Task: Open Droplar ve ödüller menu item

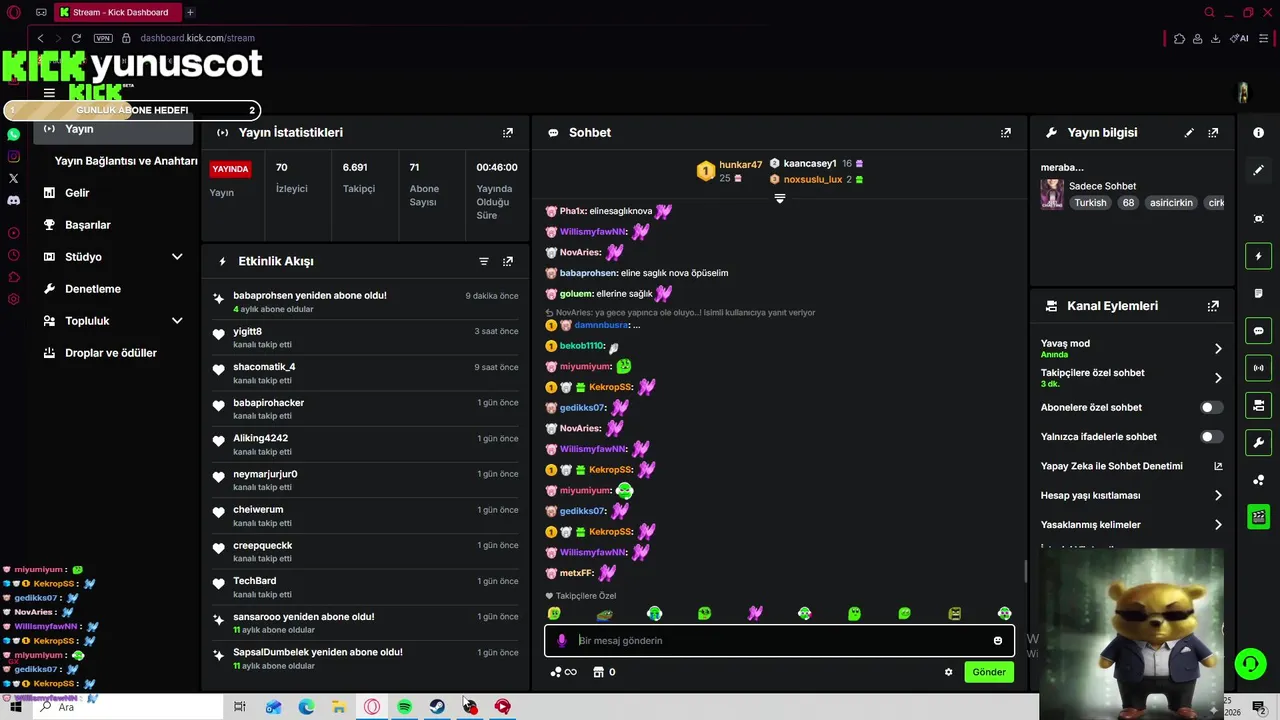Action: coord(113,353)
